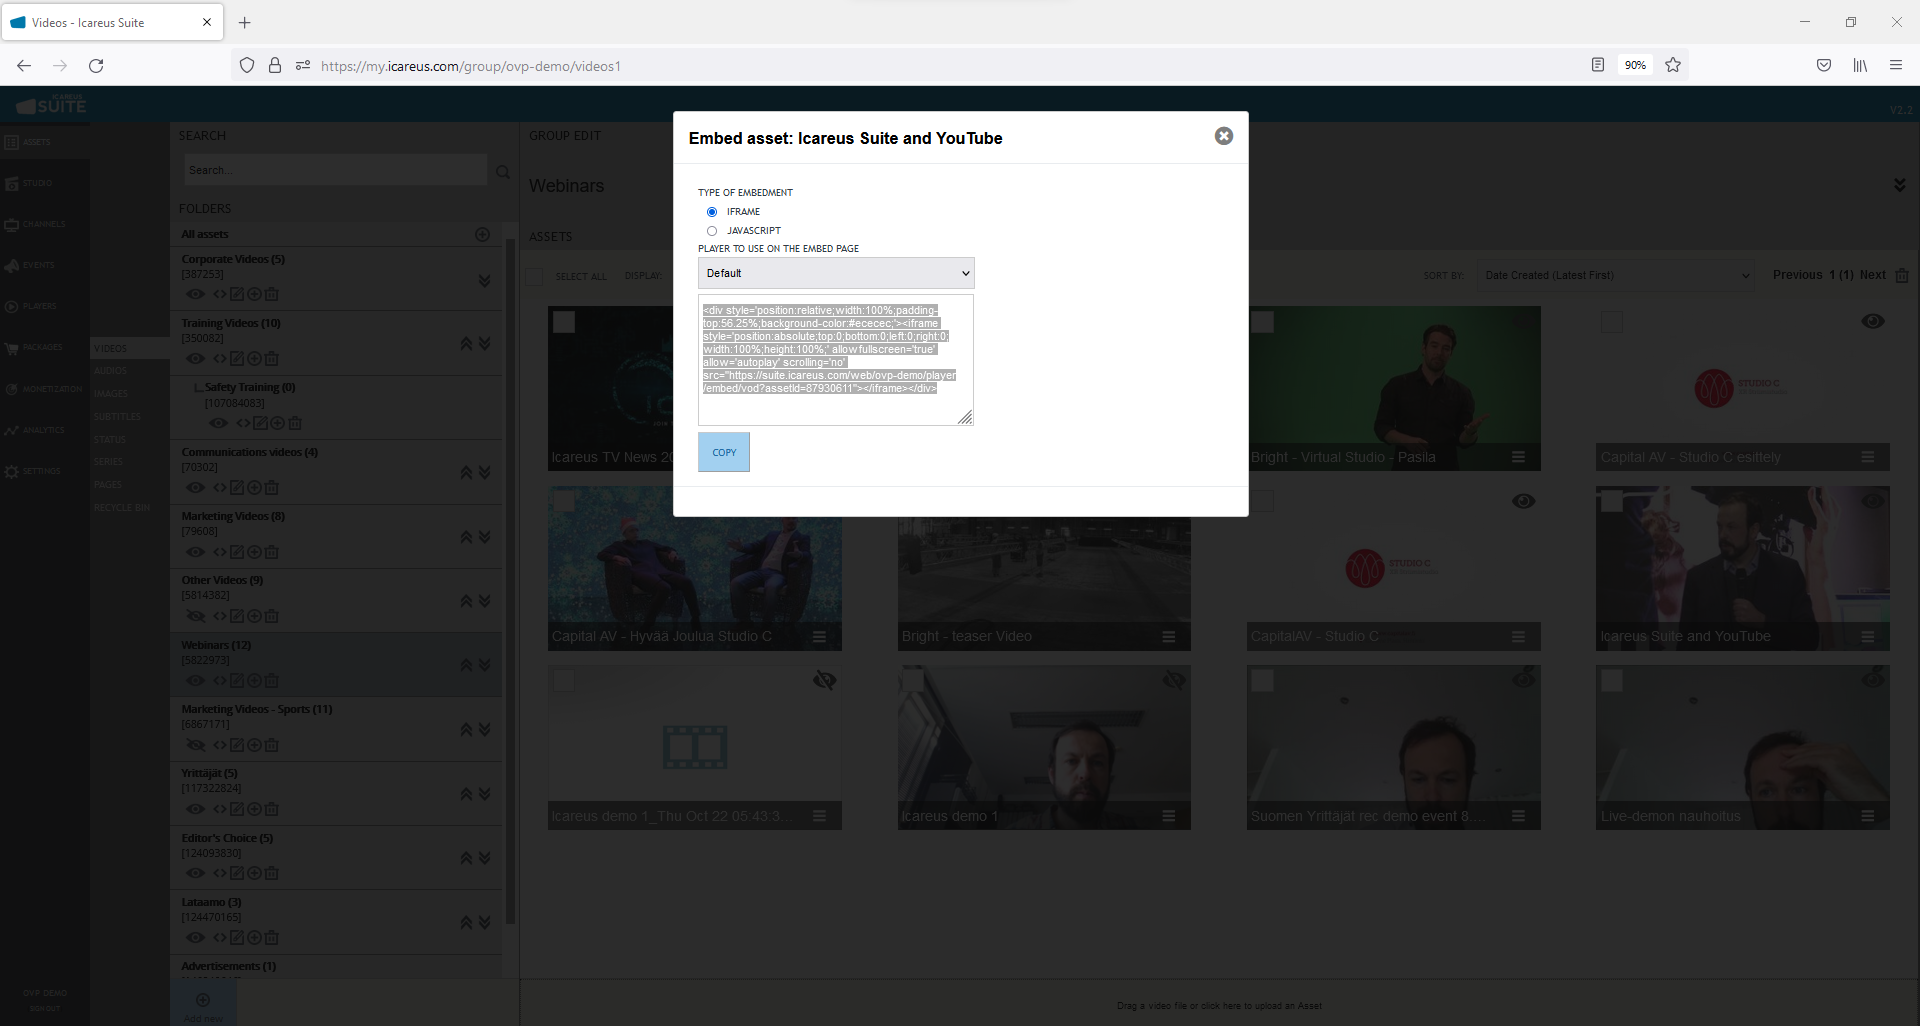Go to the Next assets page

point(1872,275)
